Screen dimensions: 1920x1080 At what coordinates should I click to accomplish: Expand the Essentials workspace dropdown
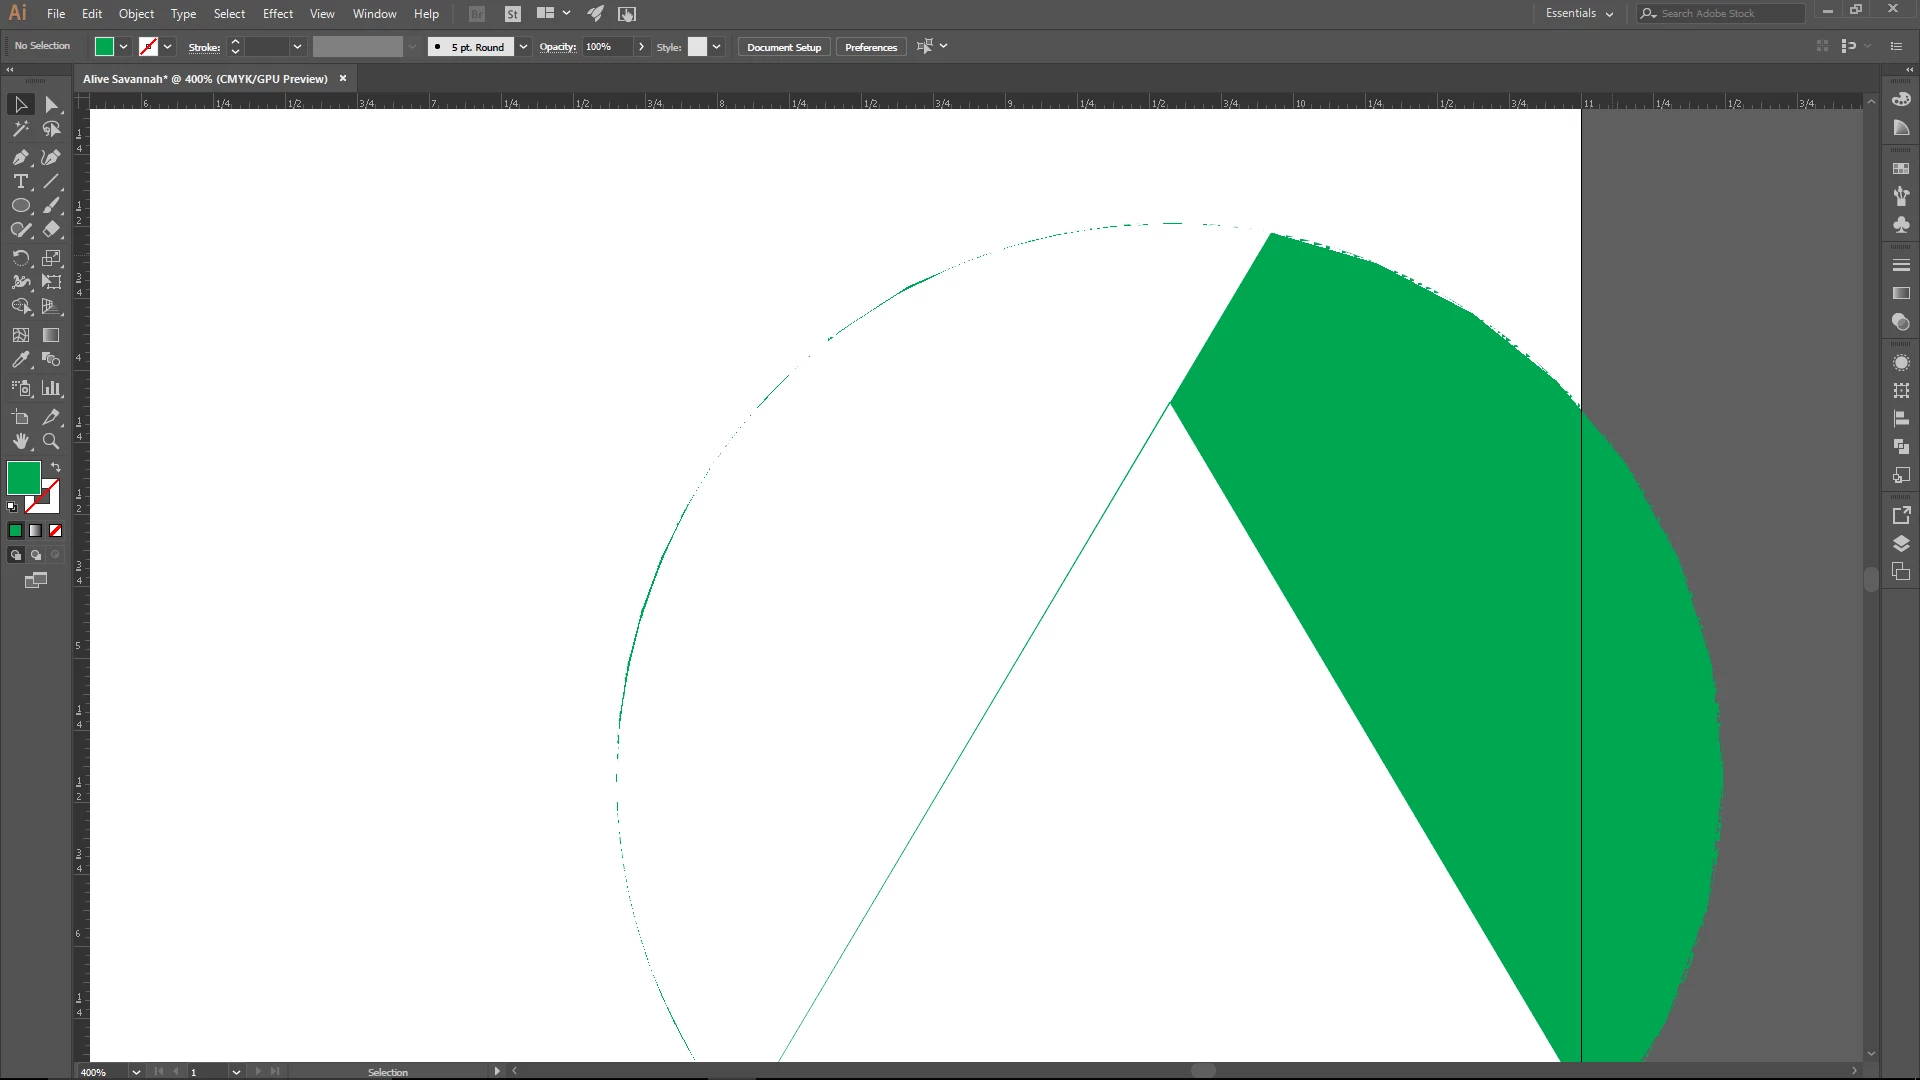1609,14
